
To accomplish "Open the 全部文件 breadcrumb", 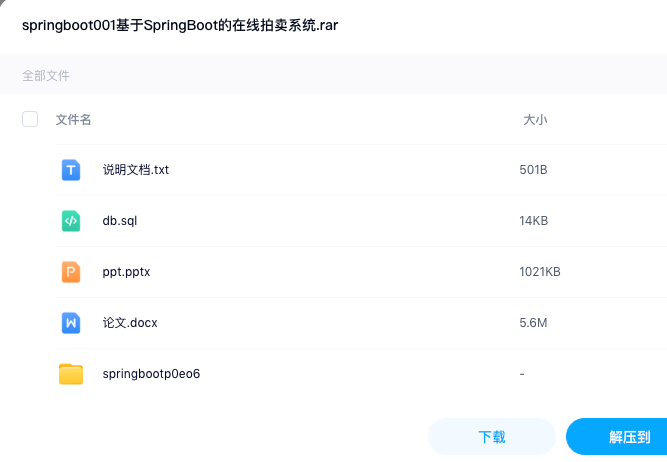I will point(46,76).
